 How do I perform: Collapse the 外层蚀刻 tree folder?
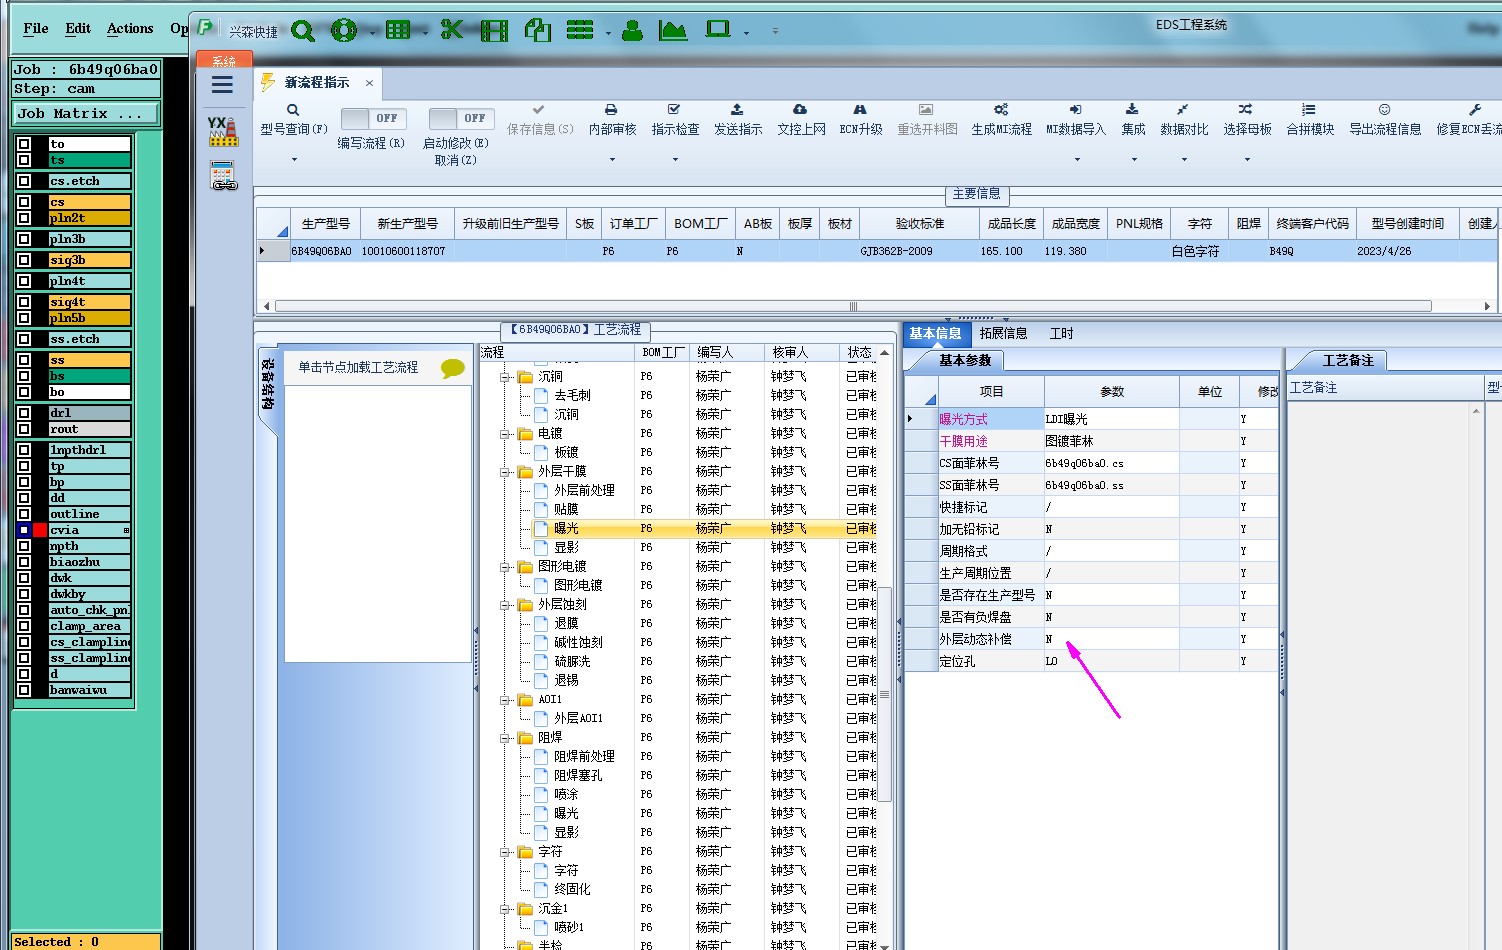click(x=507, y=605)
